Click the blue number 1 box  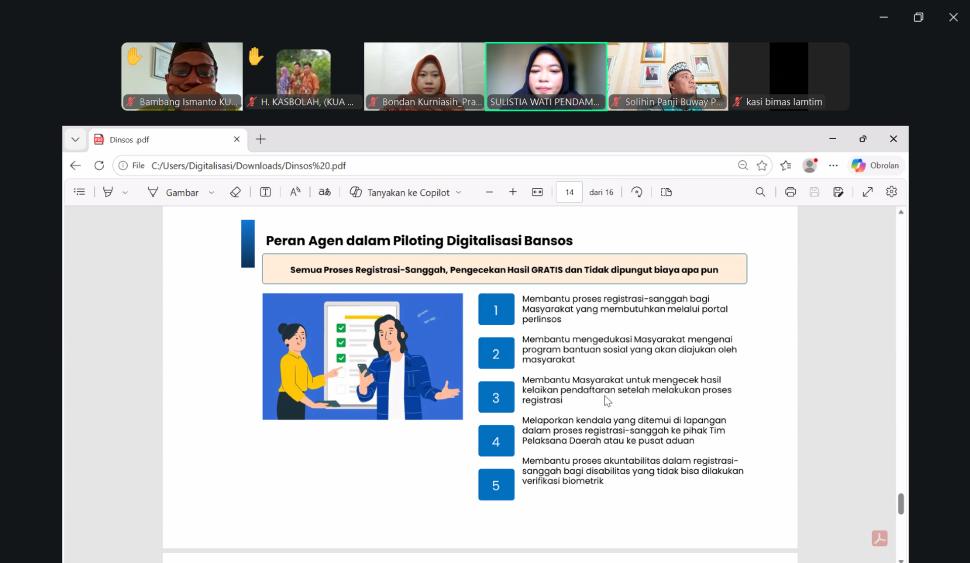click(x=496, y=309)
